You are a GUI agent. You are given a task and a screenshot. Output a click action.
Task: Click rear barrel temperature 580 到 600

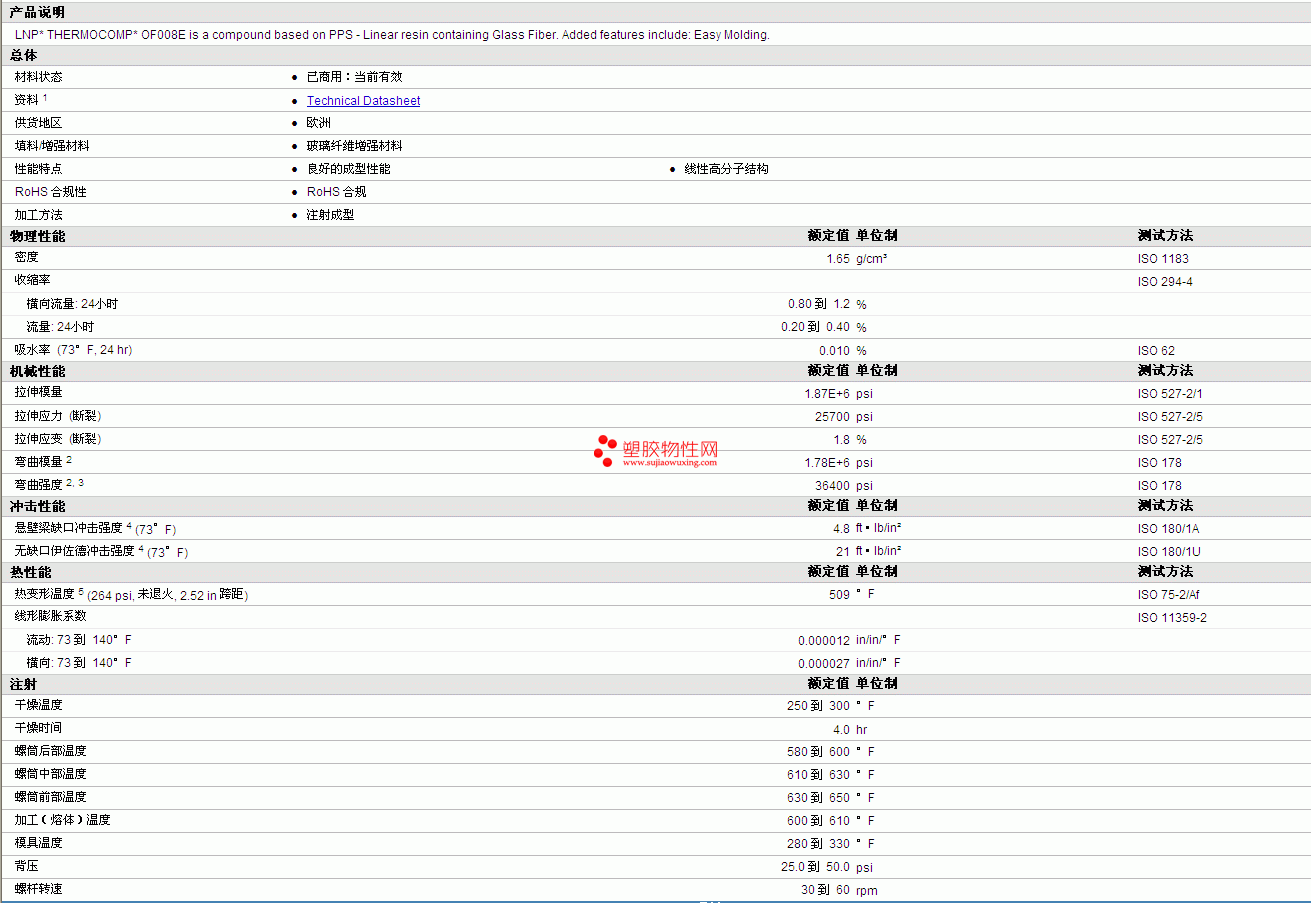click(818, 752)
